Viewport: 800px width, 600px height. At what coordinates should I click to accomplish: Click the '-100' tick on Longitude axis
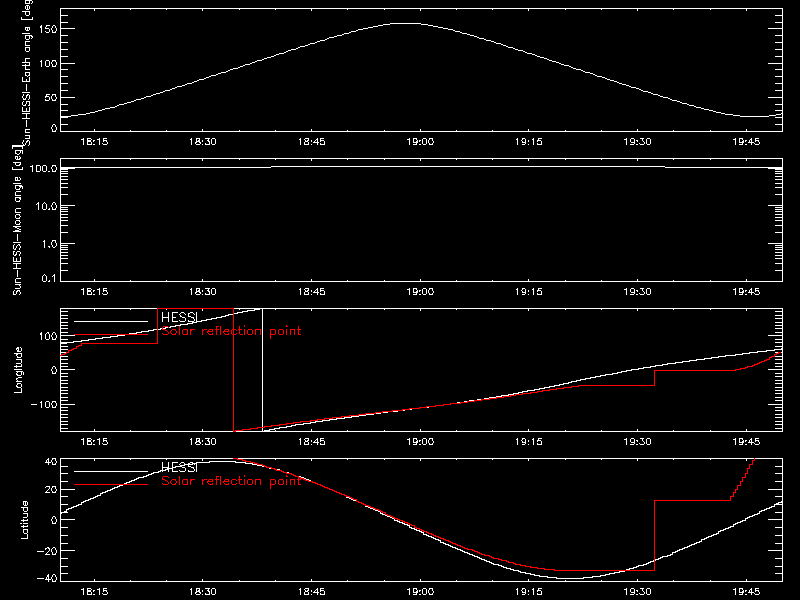44,404
